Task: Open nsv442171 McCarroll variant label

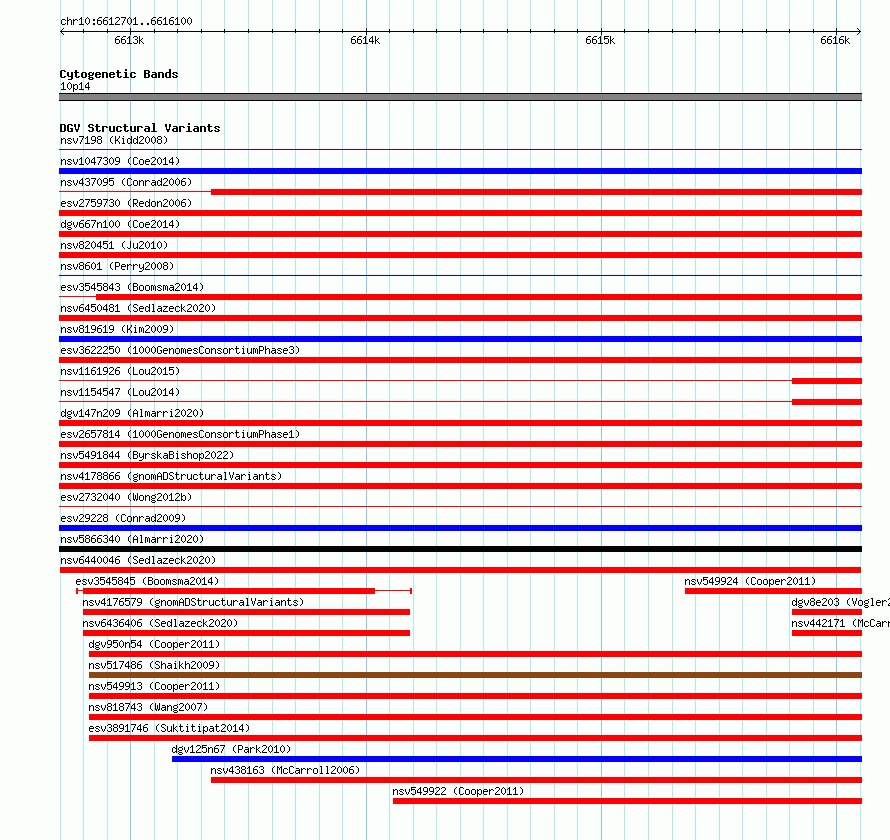Action: 840,623
